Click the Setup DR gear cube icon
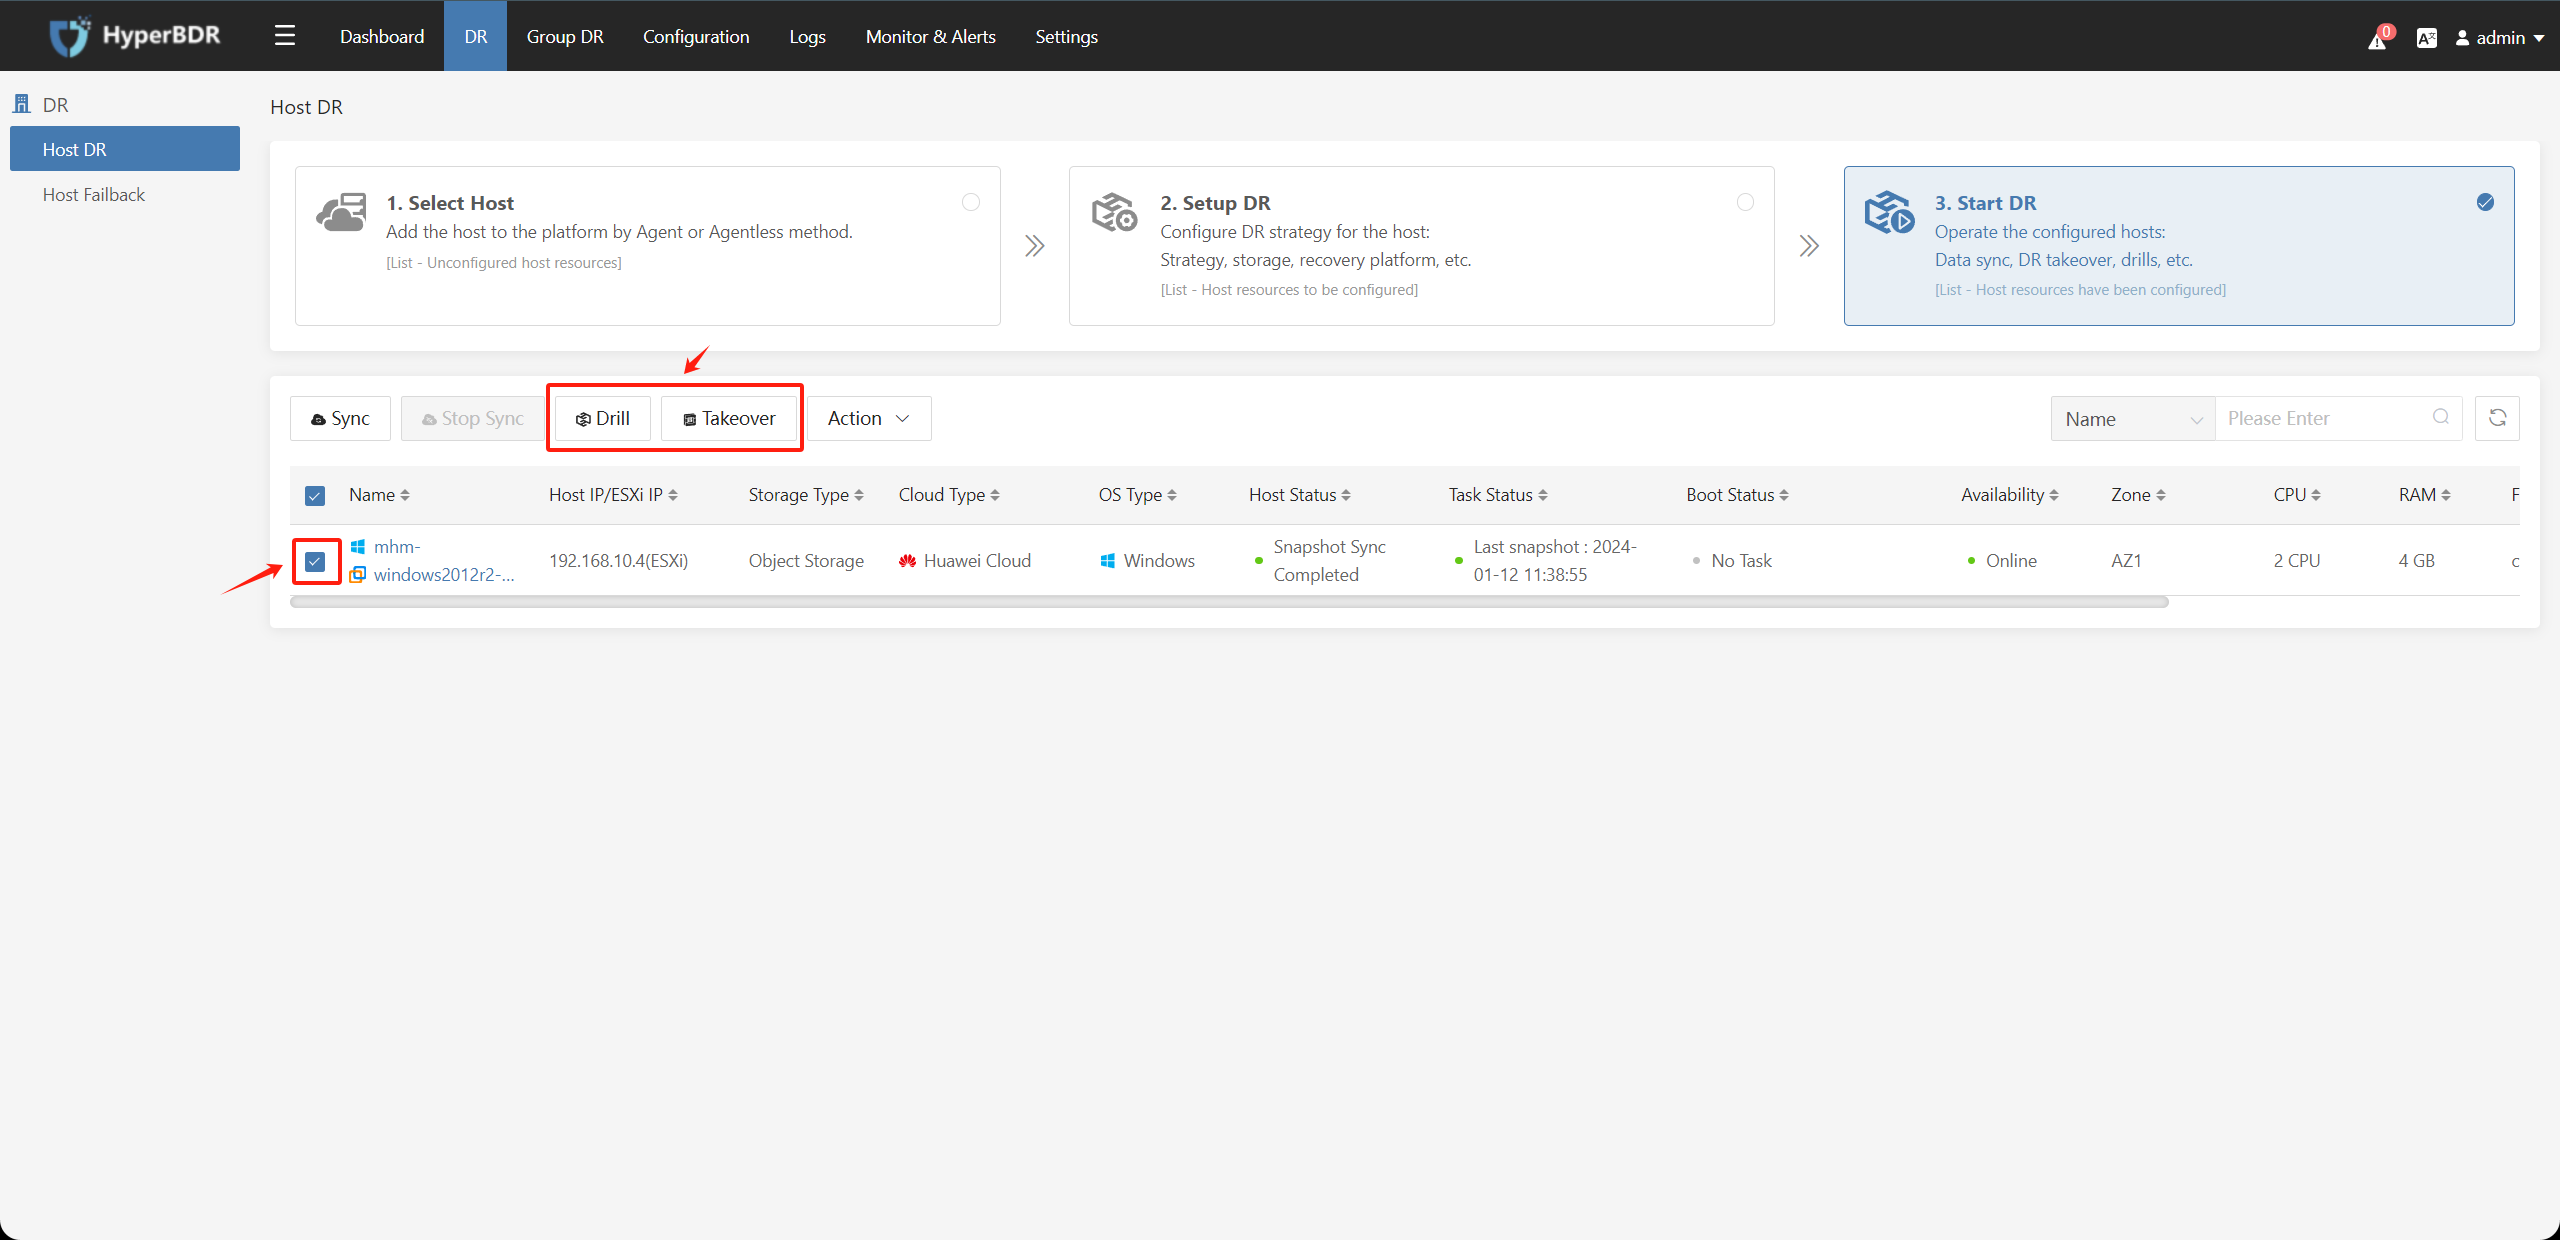This screenshot has width=2560, height=1240. [1115, 212]
